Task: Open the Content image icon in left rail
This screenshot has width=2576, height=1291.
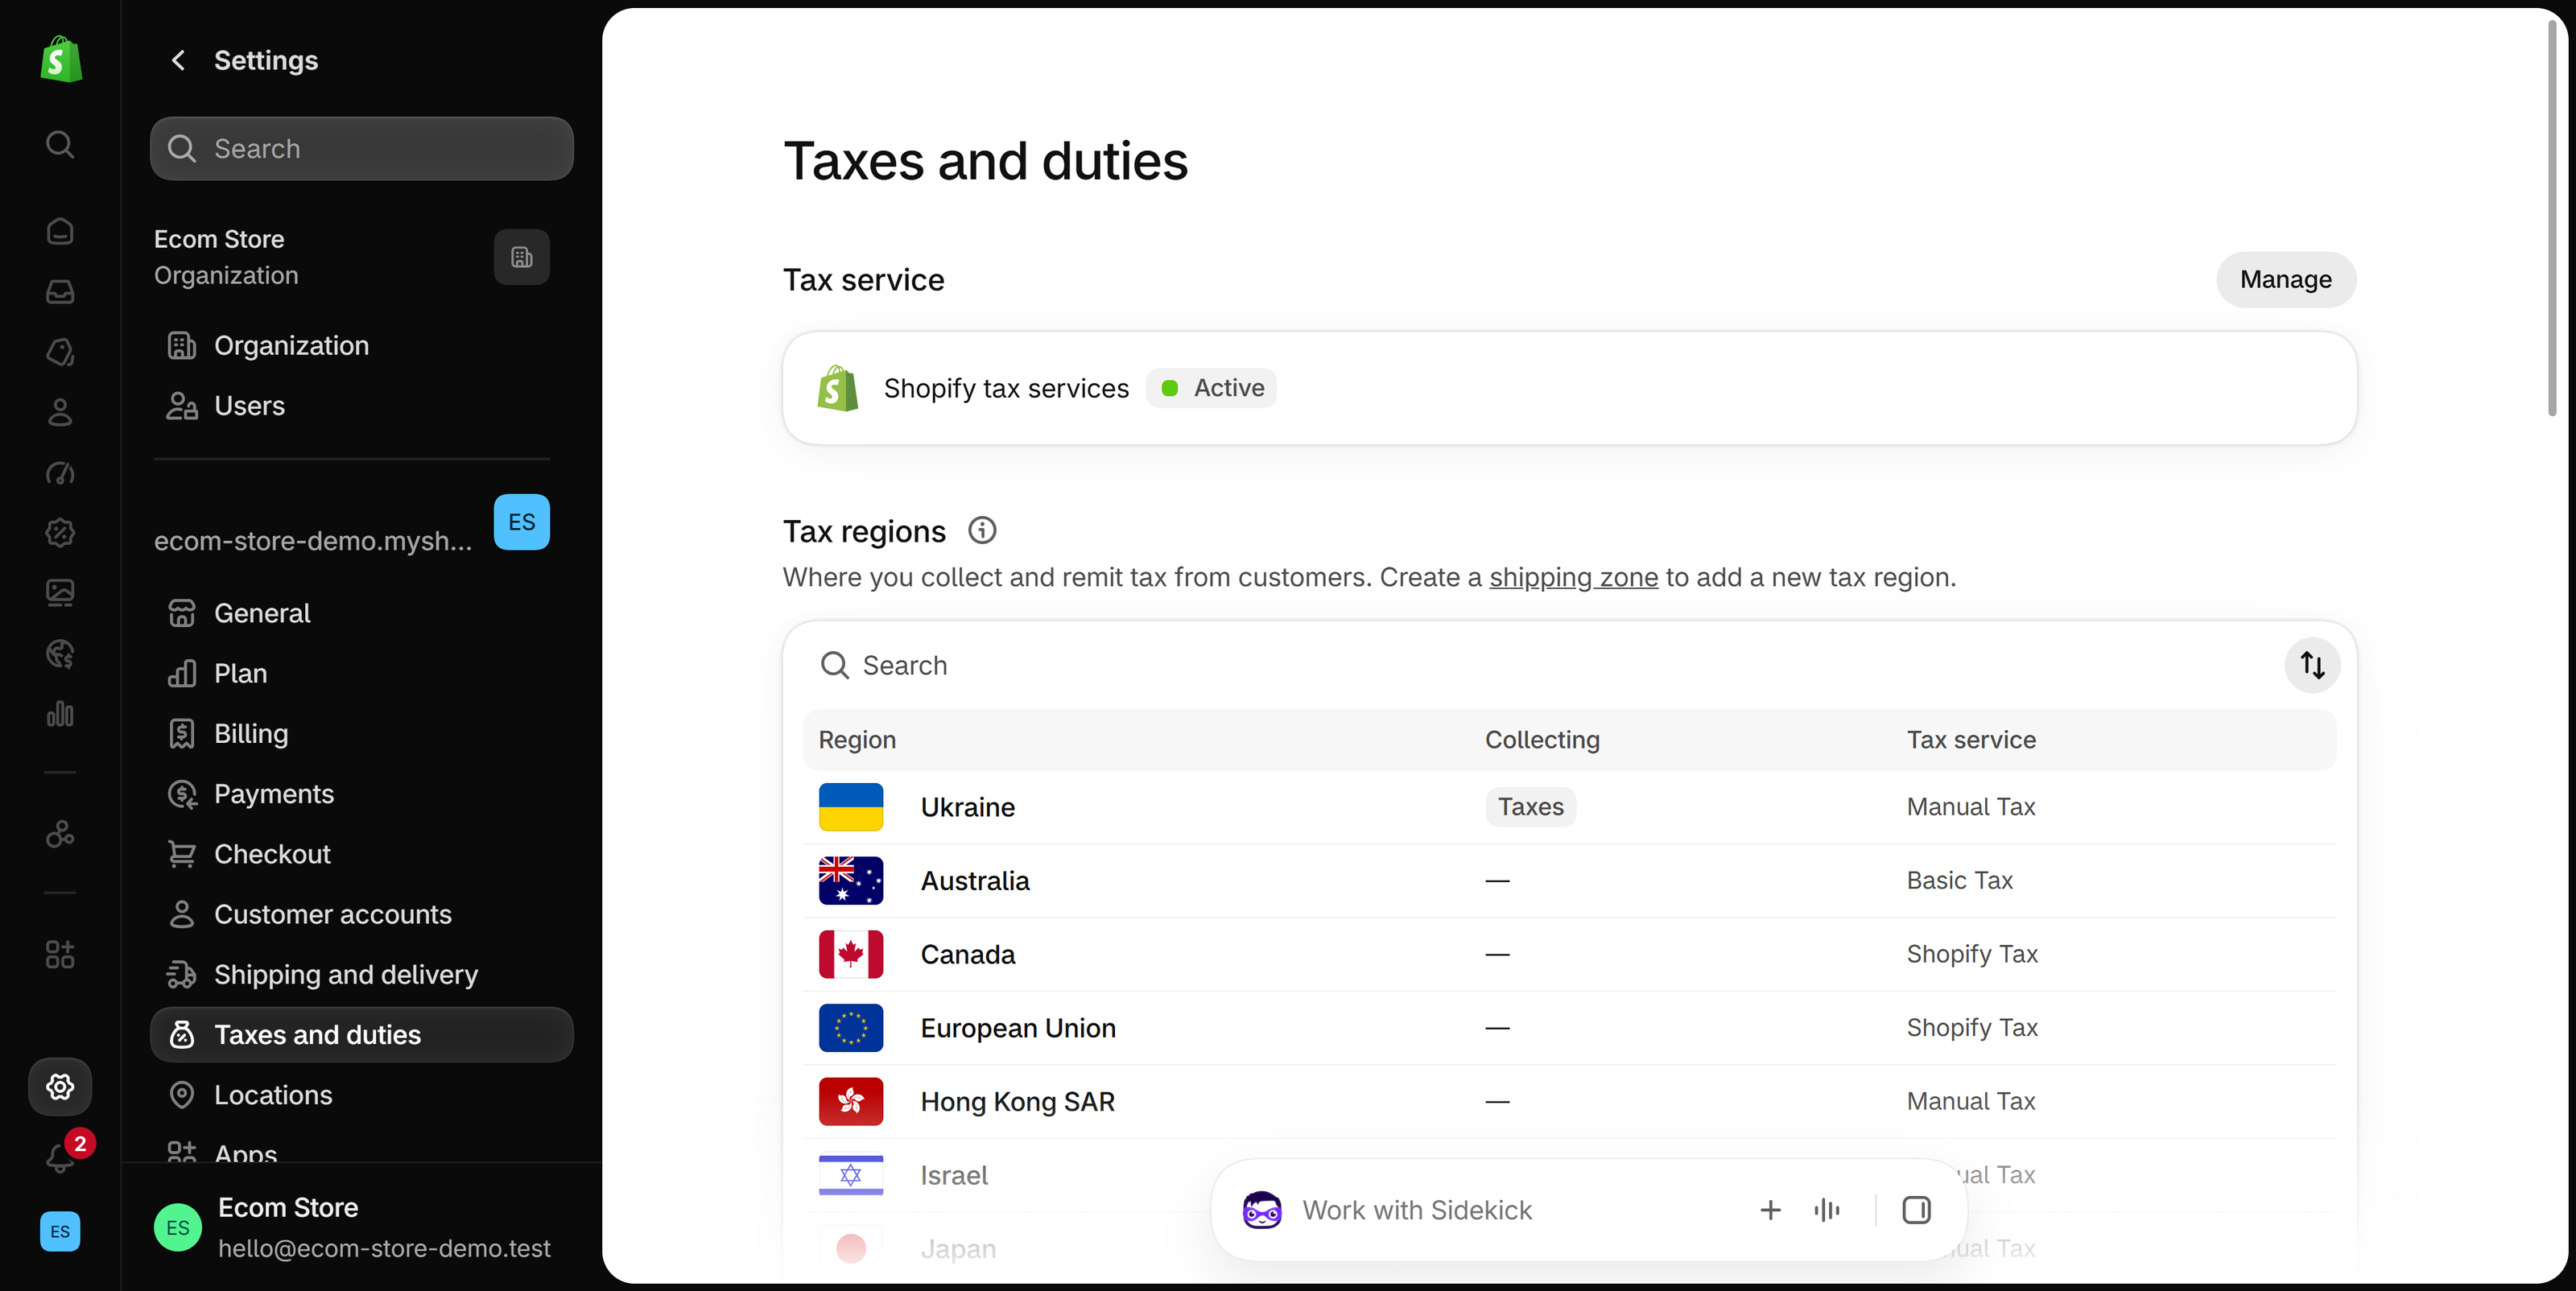Action: [60, 593]
